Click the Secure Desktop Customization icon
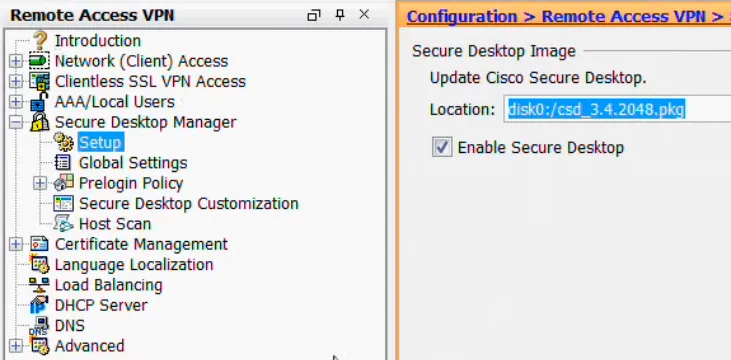The height and width of the screenshot is (360, 731). [x=63, y=204]
